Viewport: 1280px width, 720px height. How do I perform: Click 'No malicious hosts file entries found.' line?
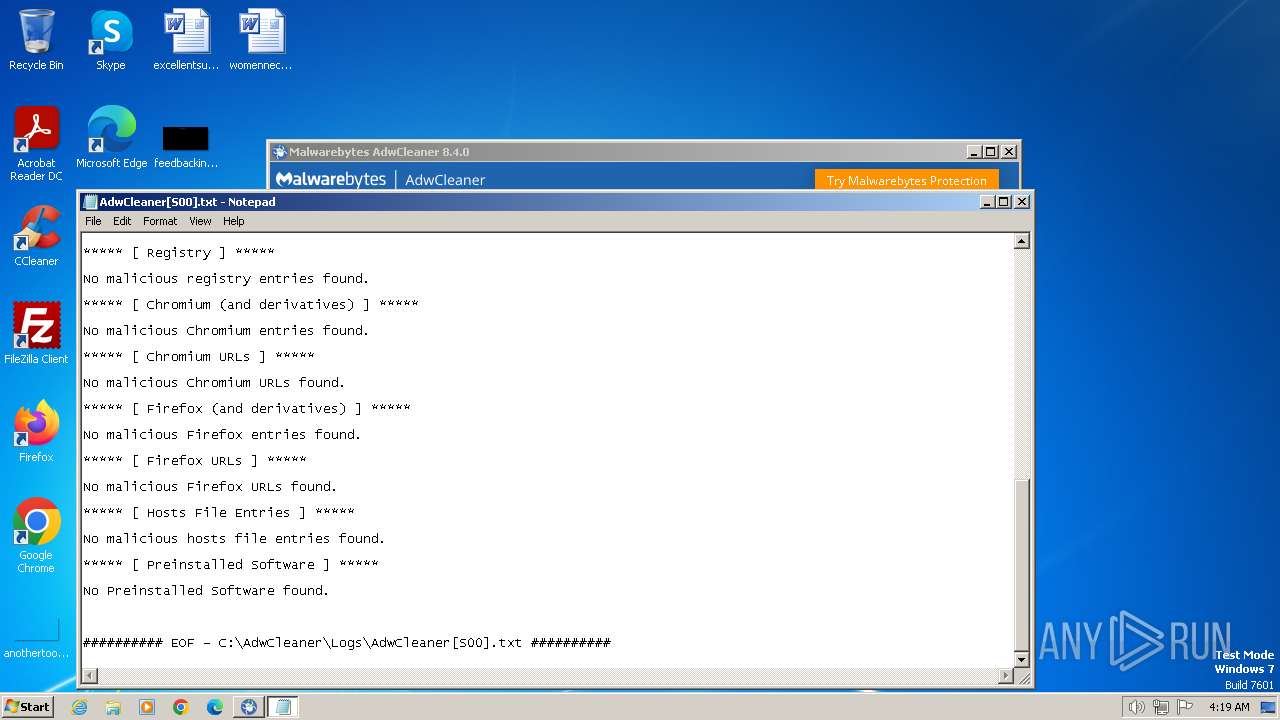(234, 539)
